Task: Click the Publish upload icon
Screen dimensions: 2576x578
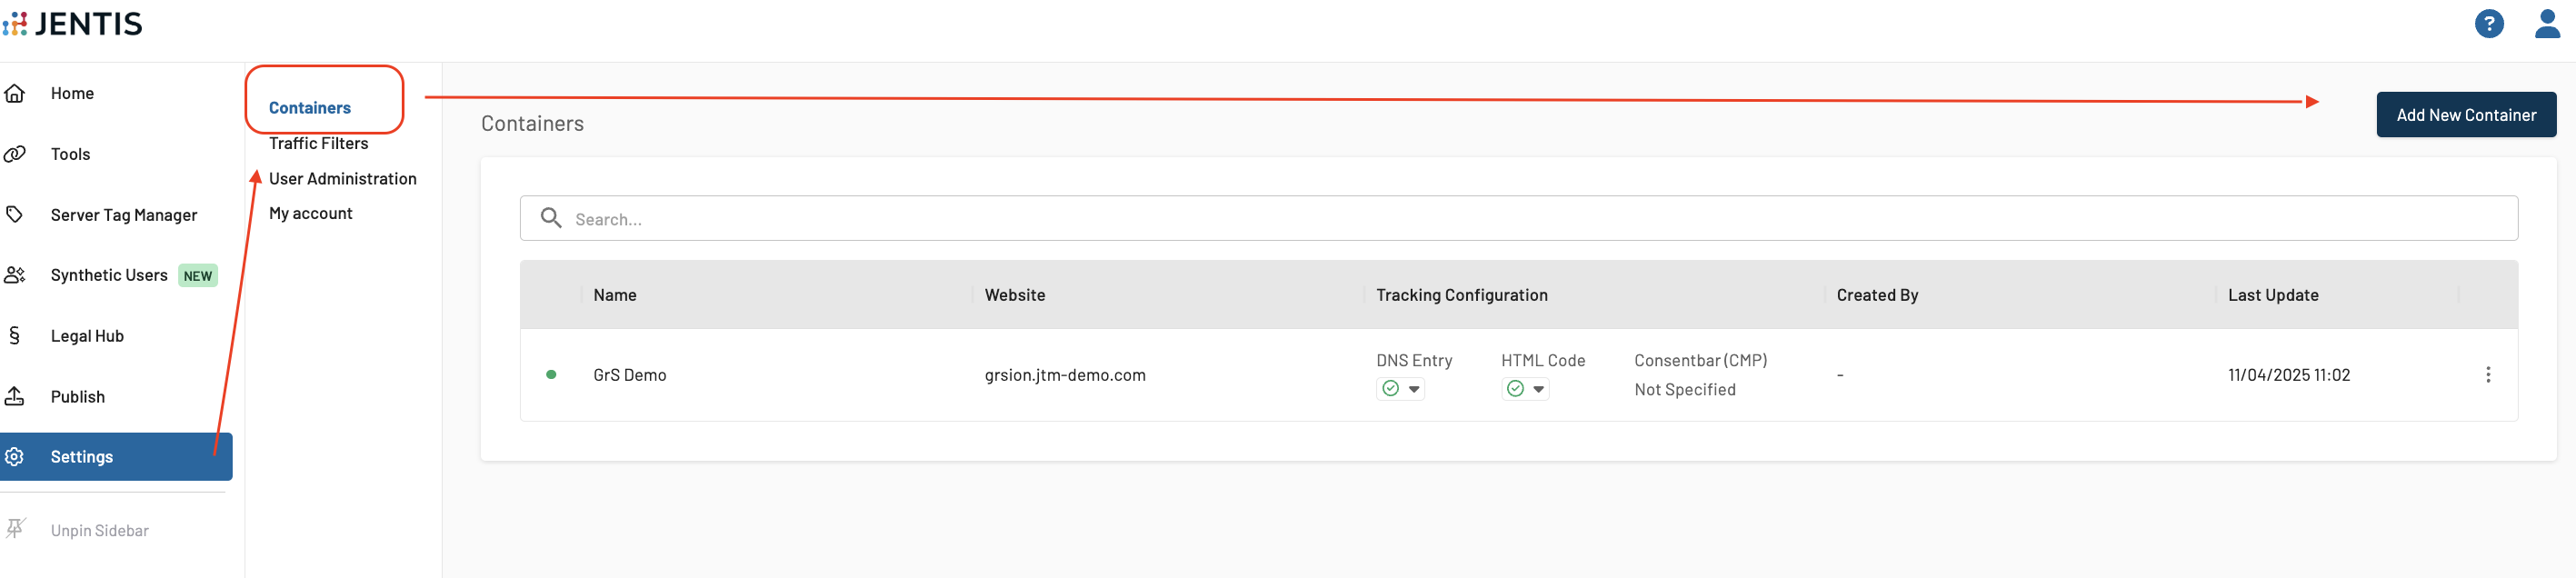Action: tap(15, 397)
